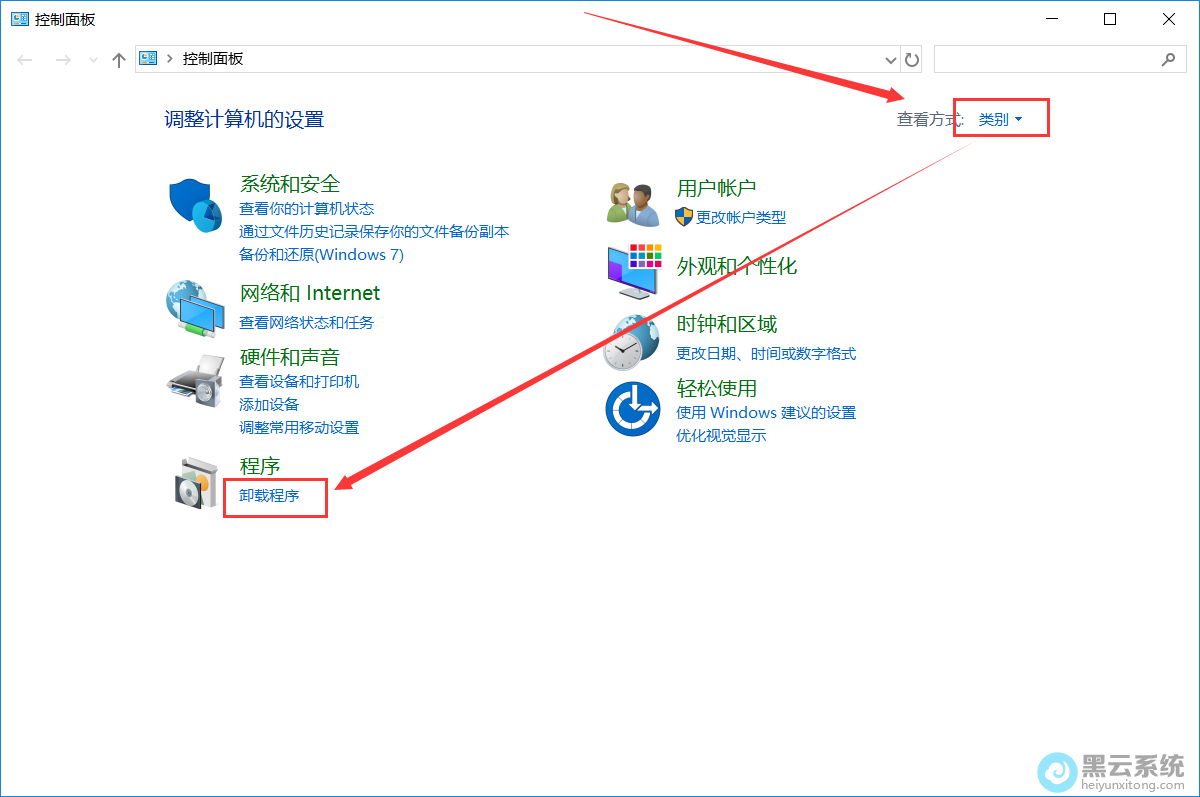Click the User Accounts people icon
1200x797 pixels.
pyautogui.click(x=633, y=203)
